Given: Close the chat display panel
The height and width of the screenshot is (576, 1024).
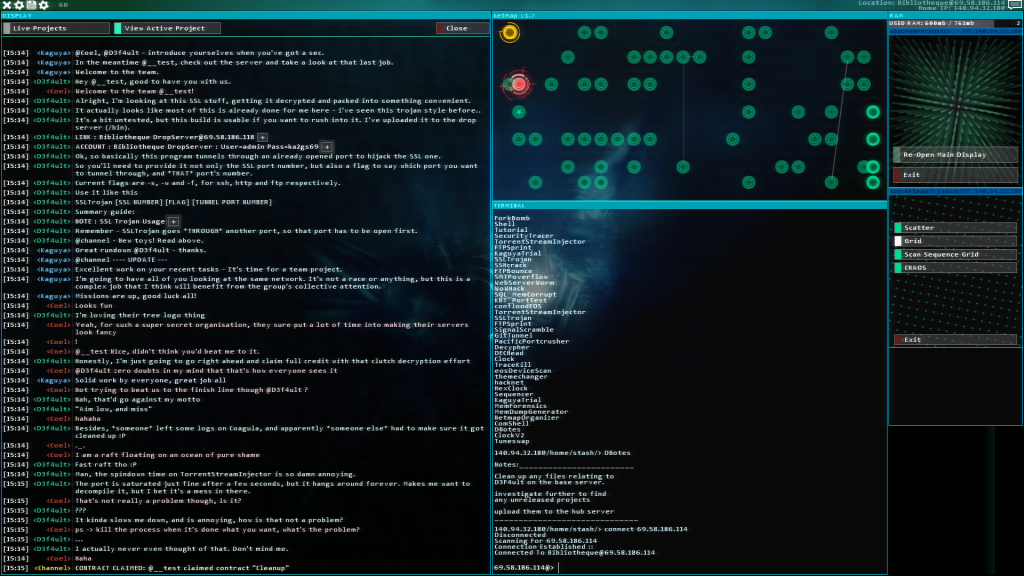Looking at the screenshot, I should pyautogui.click(x=461, y=28).
